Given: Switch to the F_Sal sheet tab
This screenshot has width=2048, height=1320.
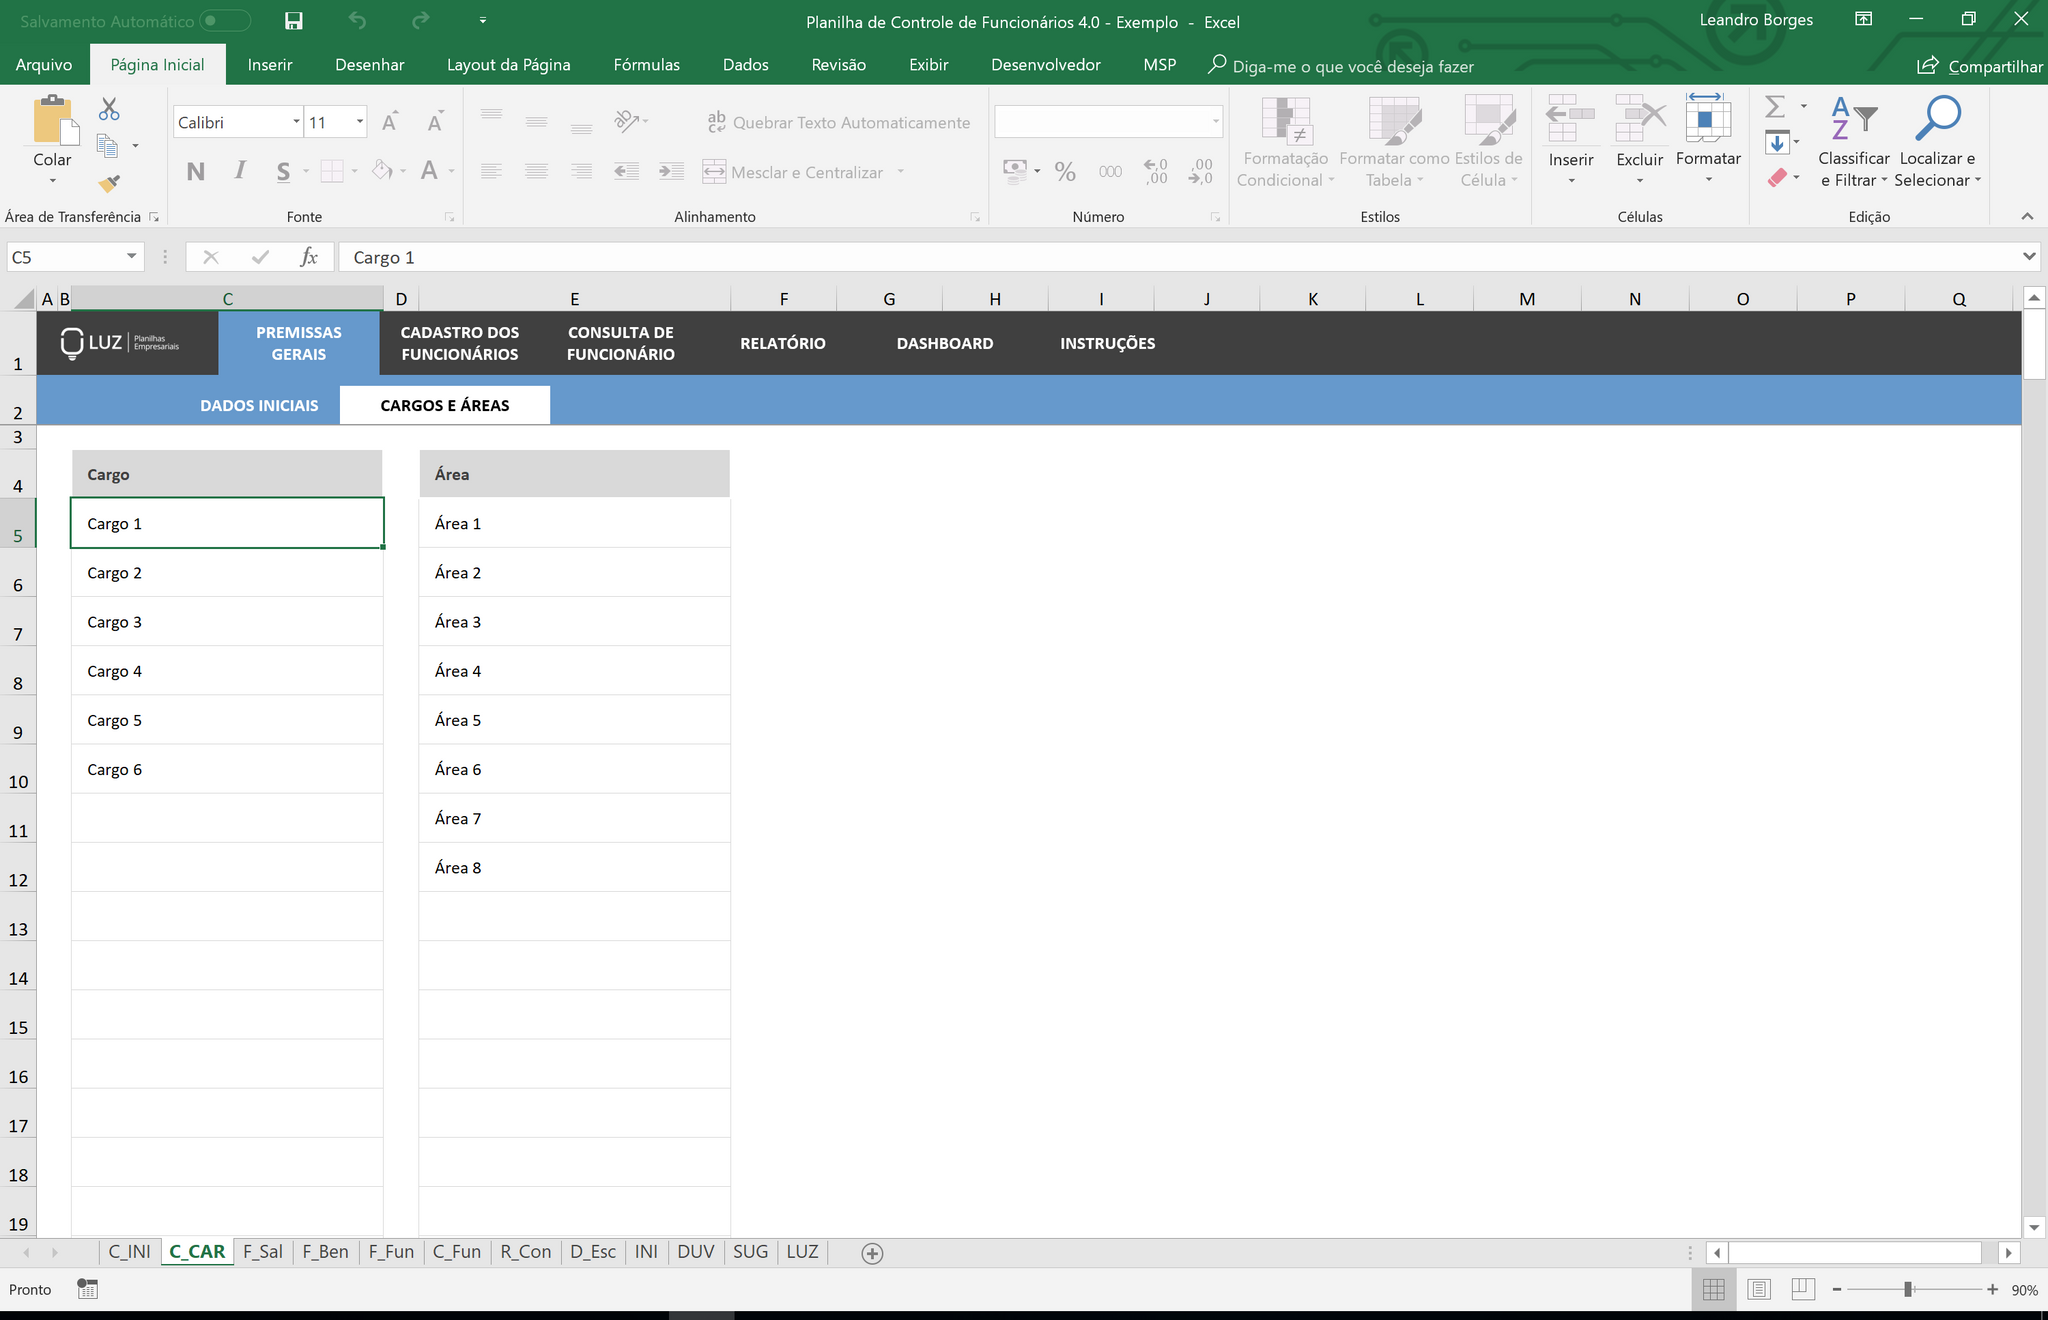Looking at the screenshot, I should 262,1252.
